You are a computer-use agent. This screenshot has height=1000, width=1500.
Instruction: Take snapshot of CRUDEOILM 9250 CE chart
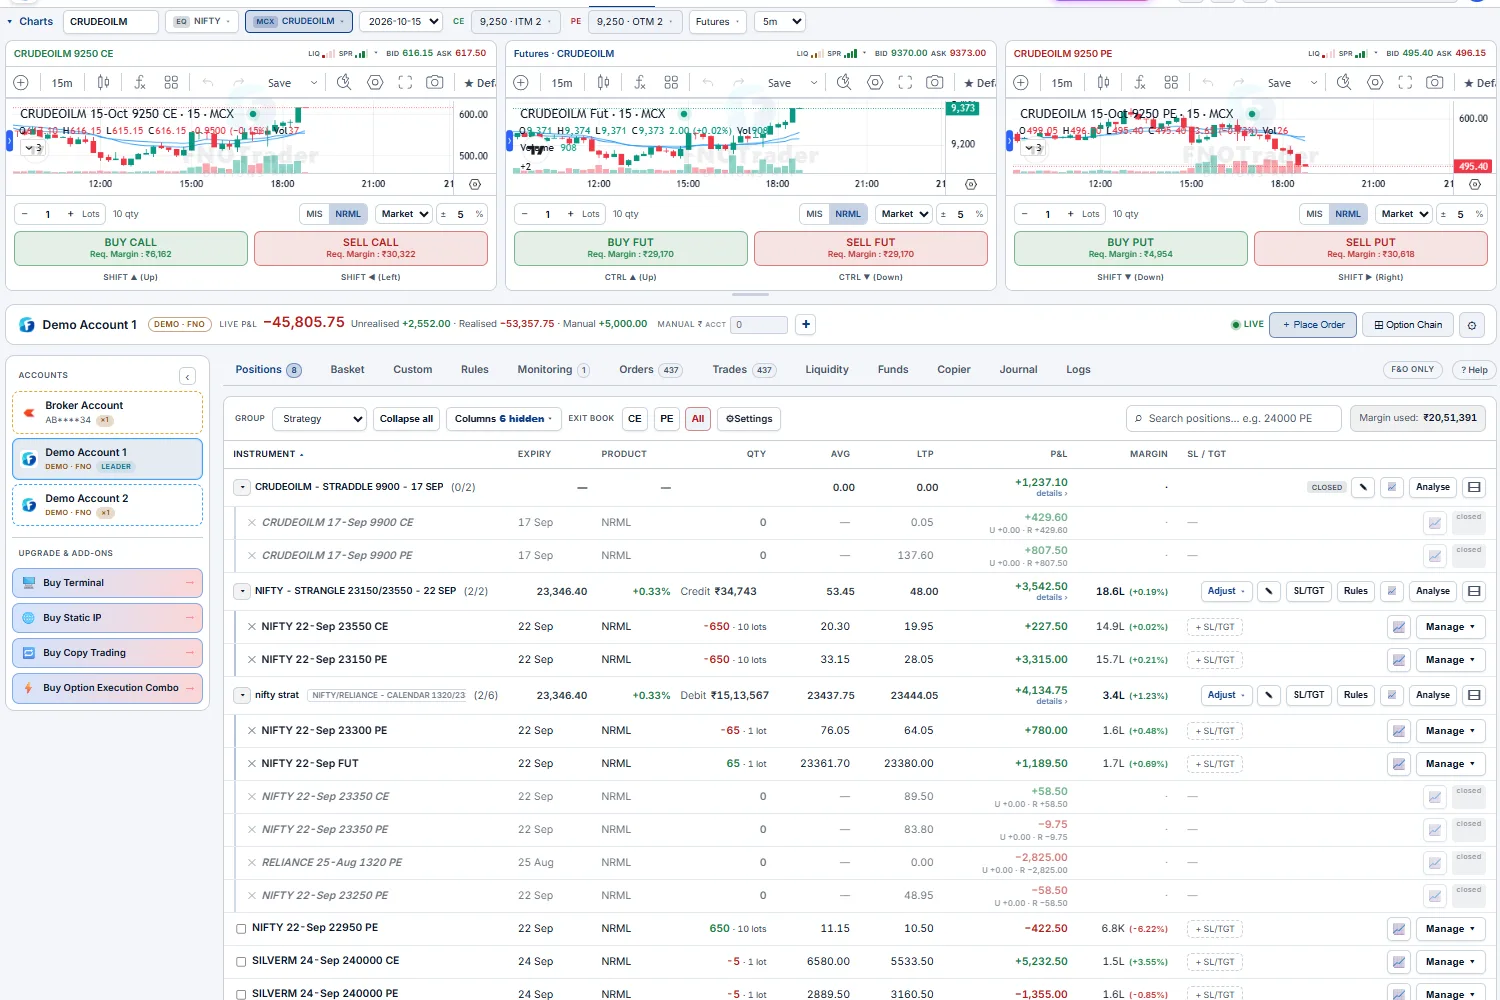tap(435, 83)
